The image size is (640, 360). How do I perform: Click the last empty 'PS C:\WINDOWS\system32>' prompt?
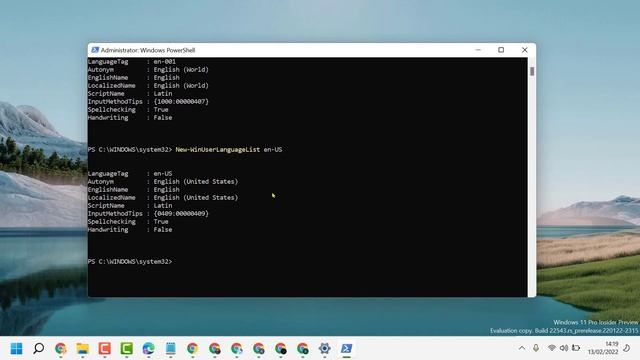(130, 261)
